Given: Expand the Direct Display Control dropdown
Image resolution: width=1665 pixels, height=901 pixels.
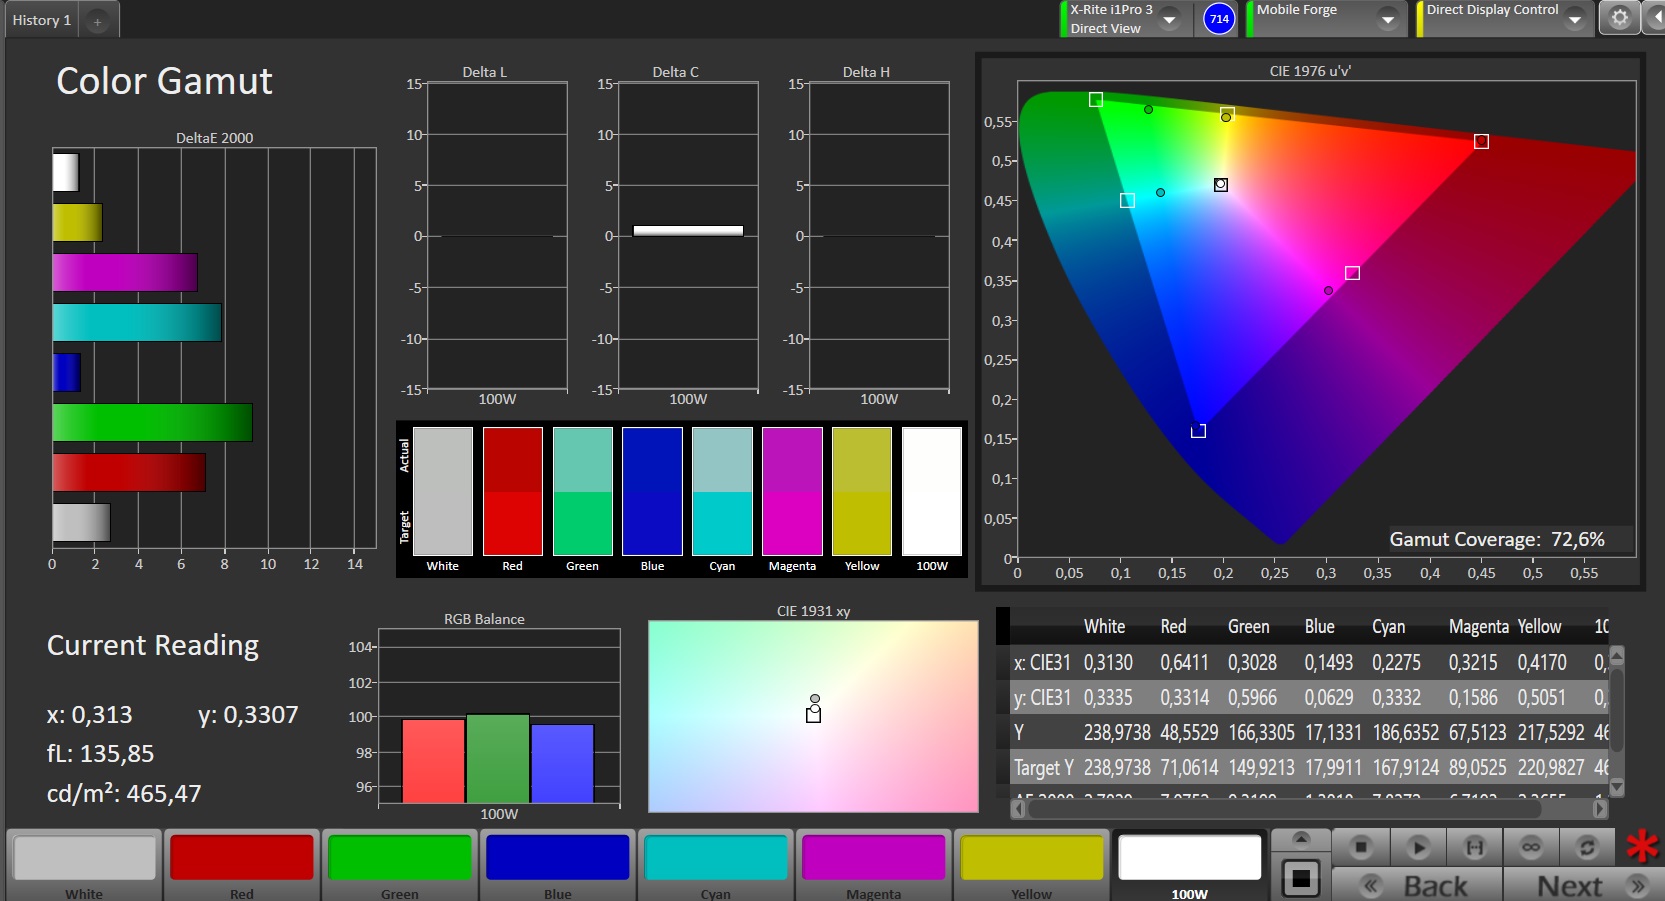Looking at the screenshot, I should click(x=1575, y=19).
